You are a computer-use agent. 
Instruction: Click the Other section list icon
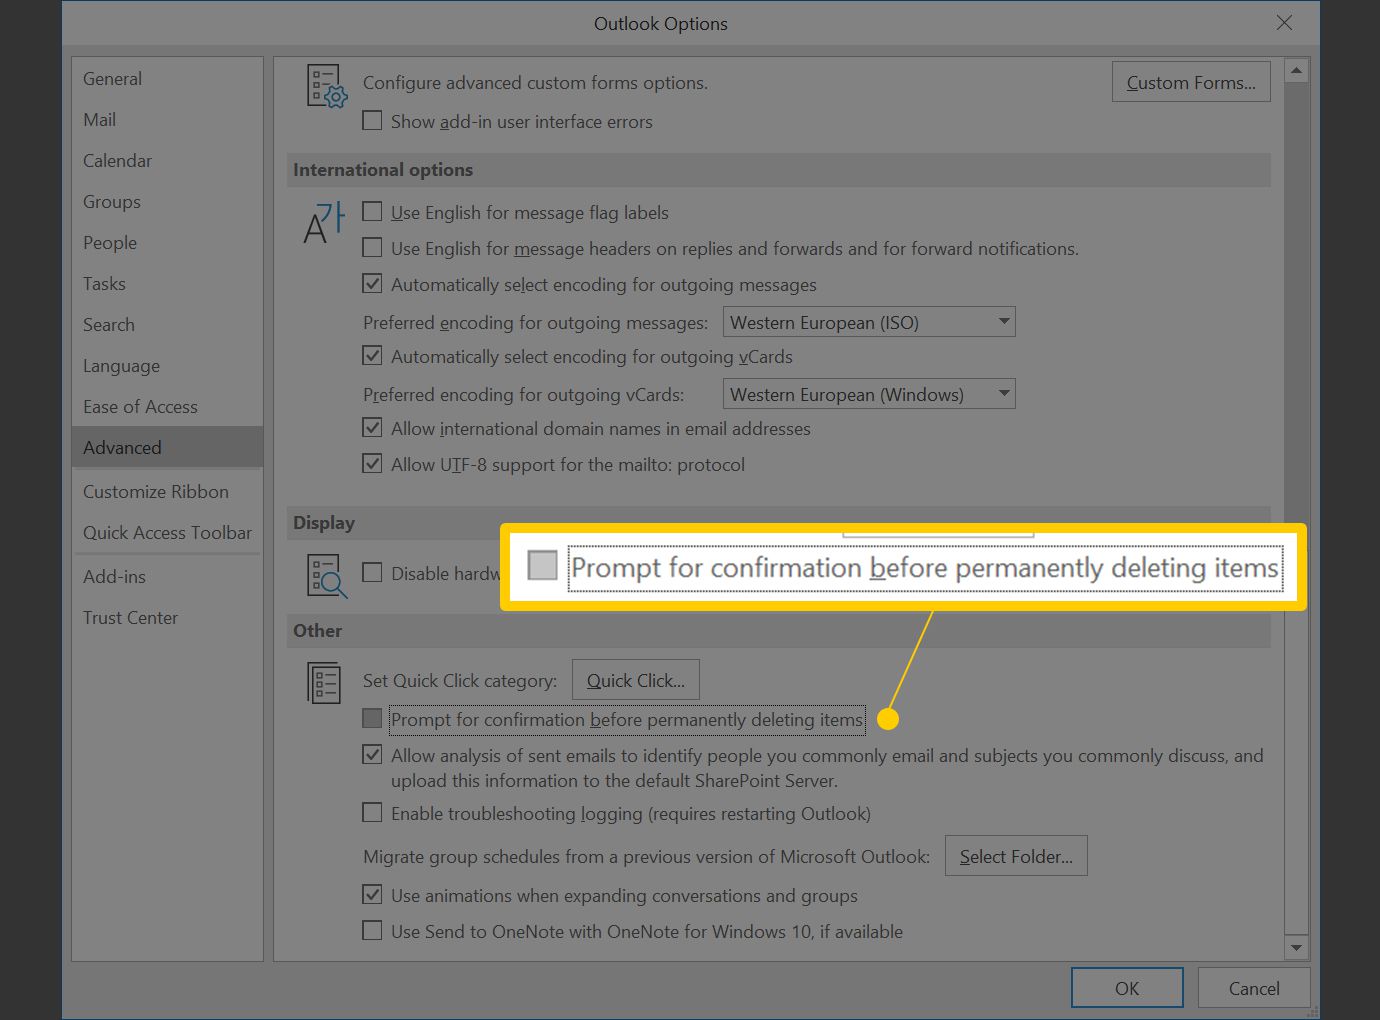324,683
